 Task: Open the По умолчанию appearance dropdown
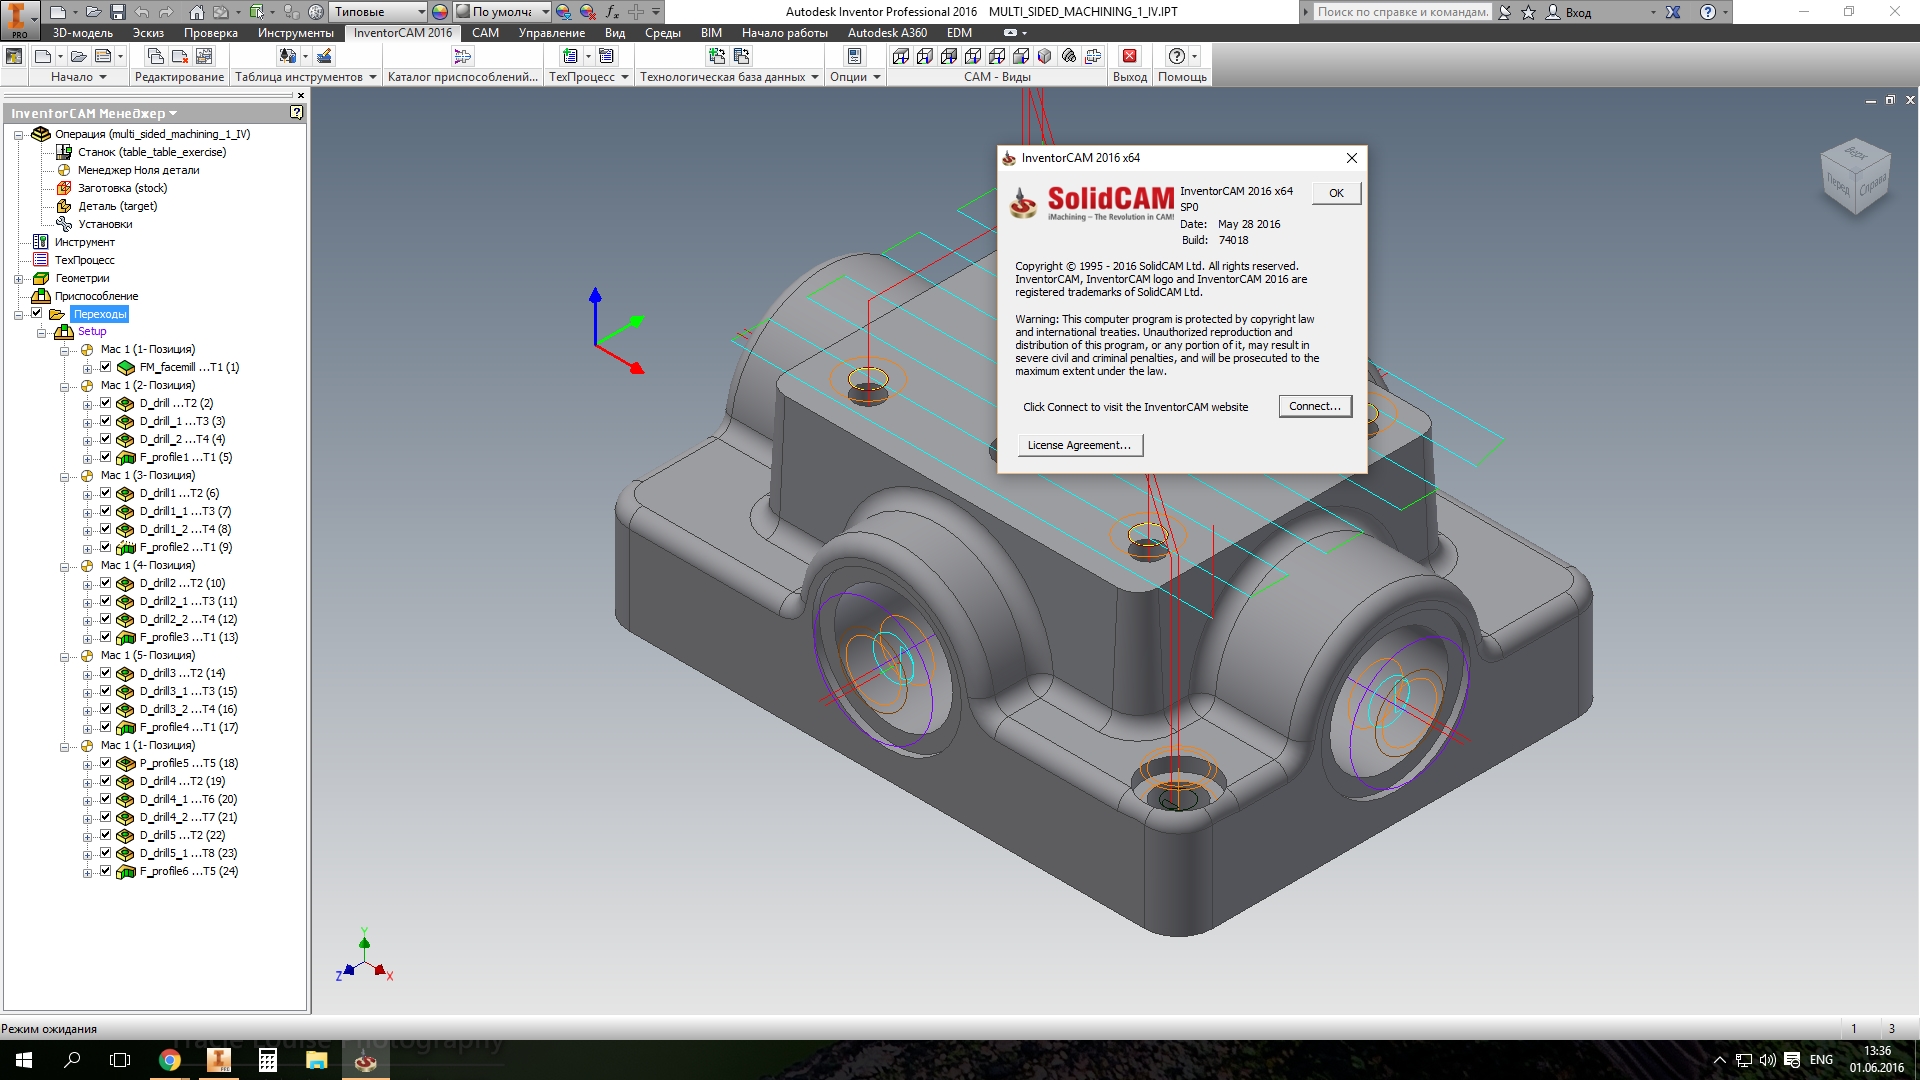tap(545, 12)
